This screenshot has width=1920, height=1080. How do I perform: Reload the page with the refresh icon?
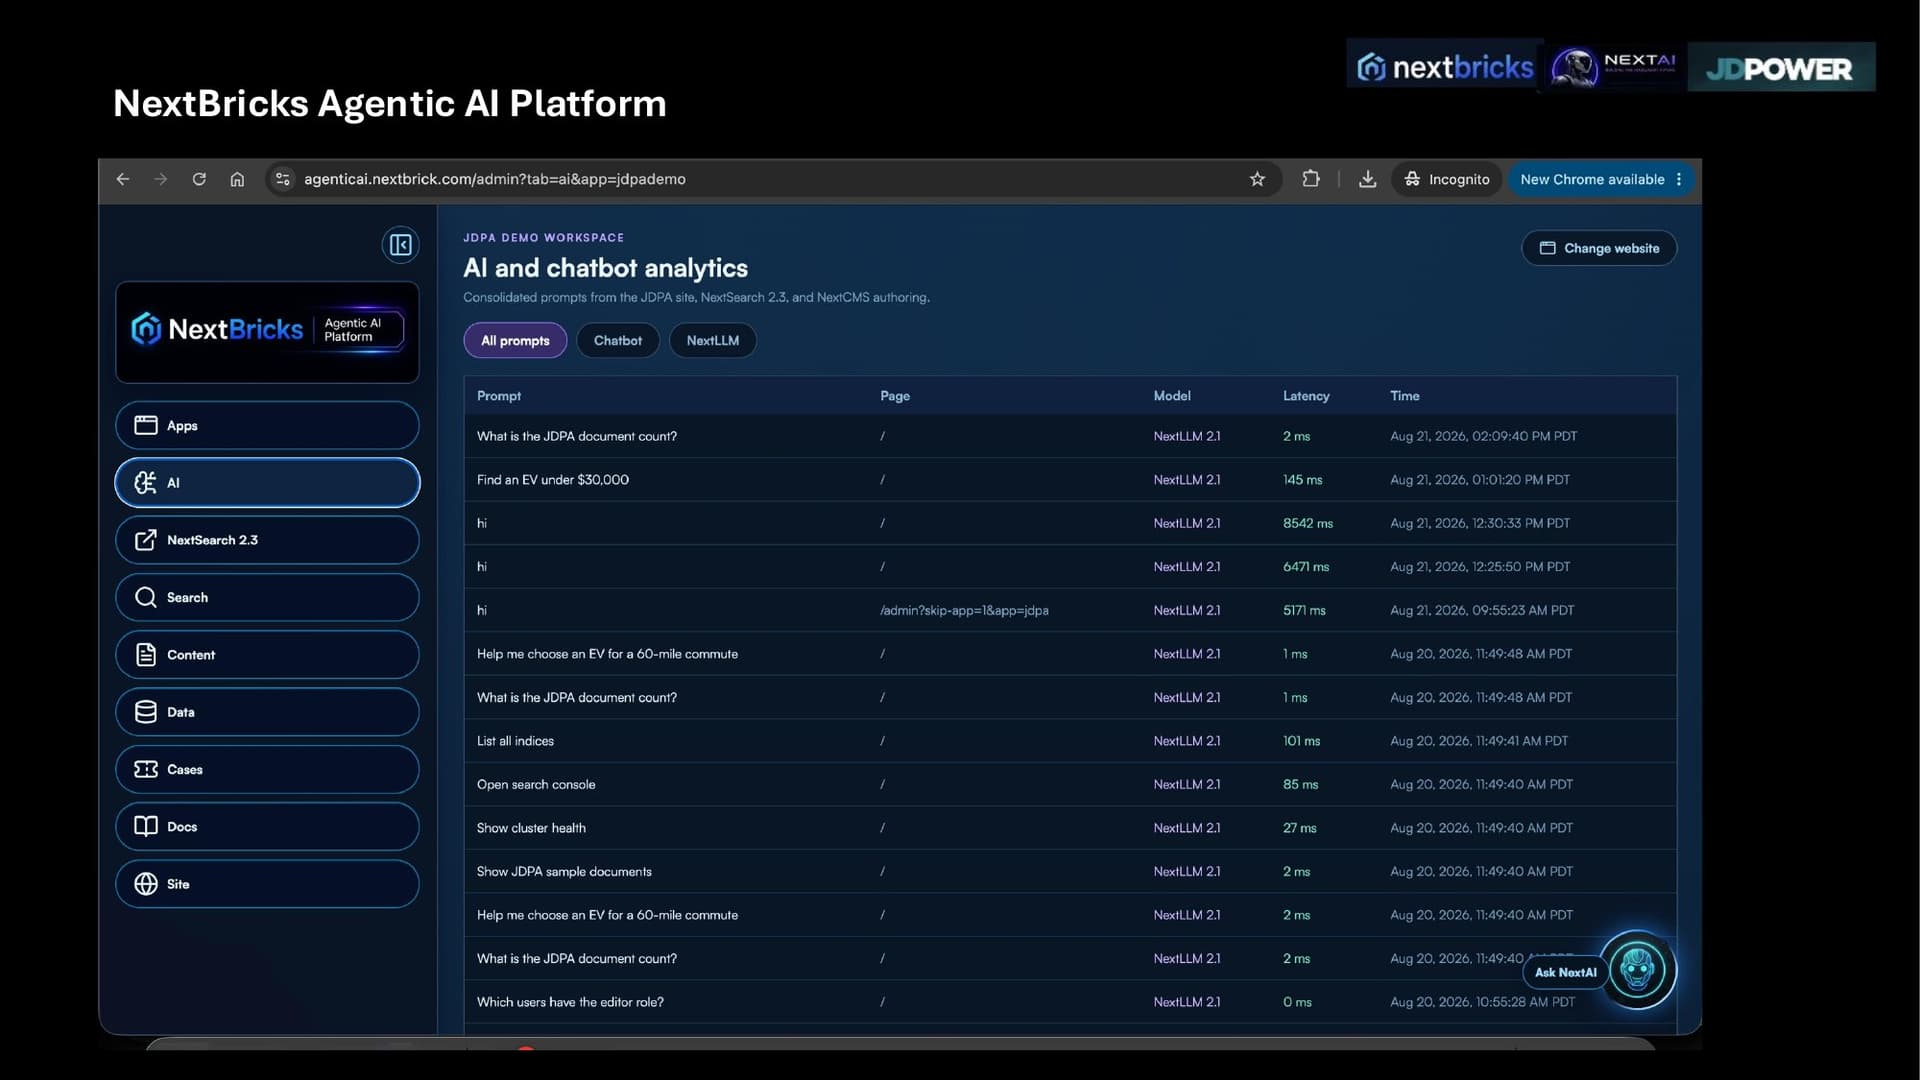point(199,179)
